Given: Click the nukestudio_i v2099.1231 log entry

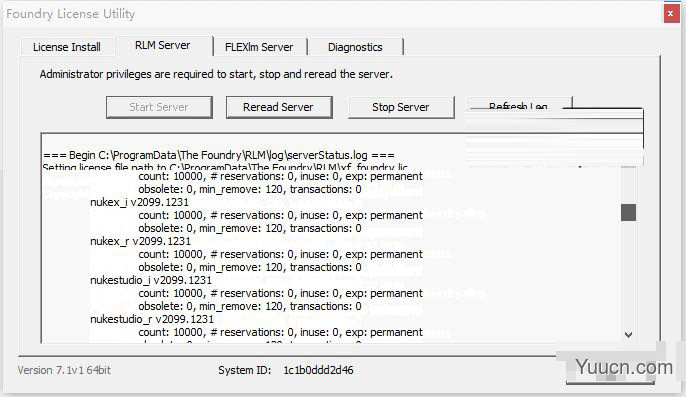Looking at the screenshot, I should pyautogui.click(x=151, y=280).
